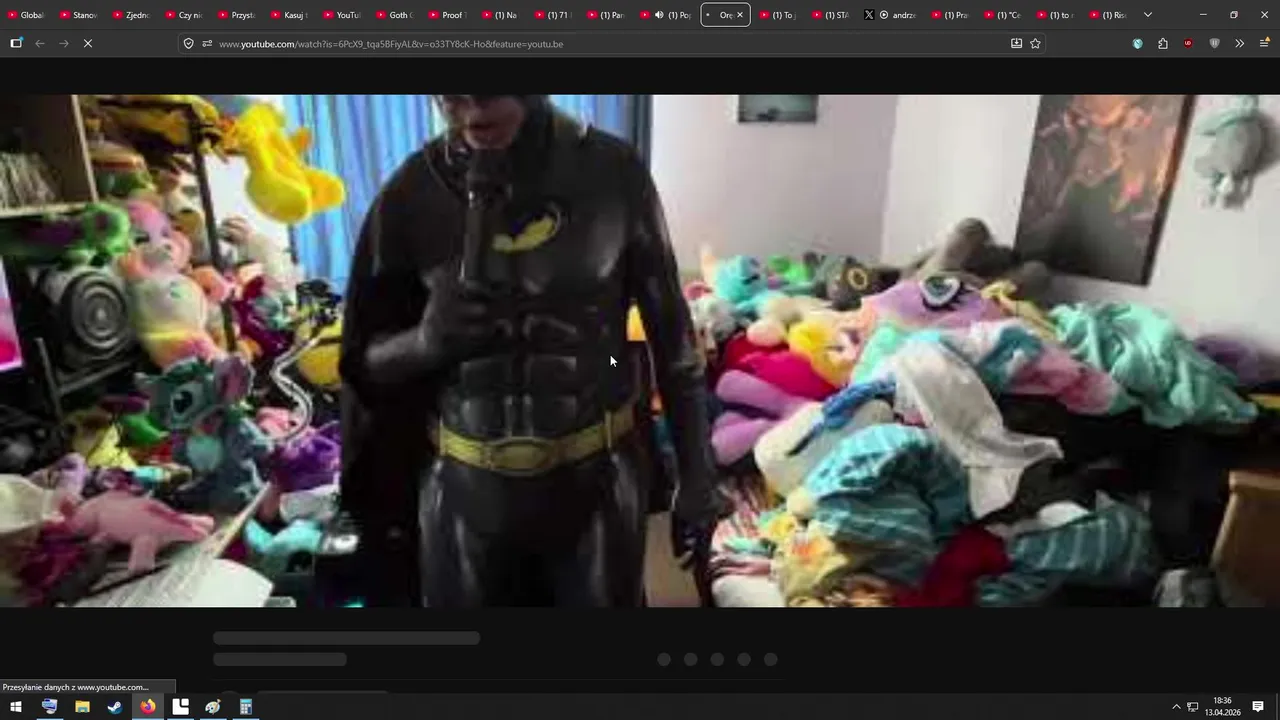Click the youtube.com URL address field

pyautogui.click(x=610, y=44)
